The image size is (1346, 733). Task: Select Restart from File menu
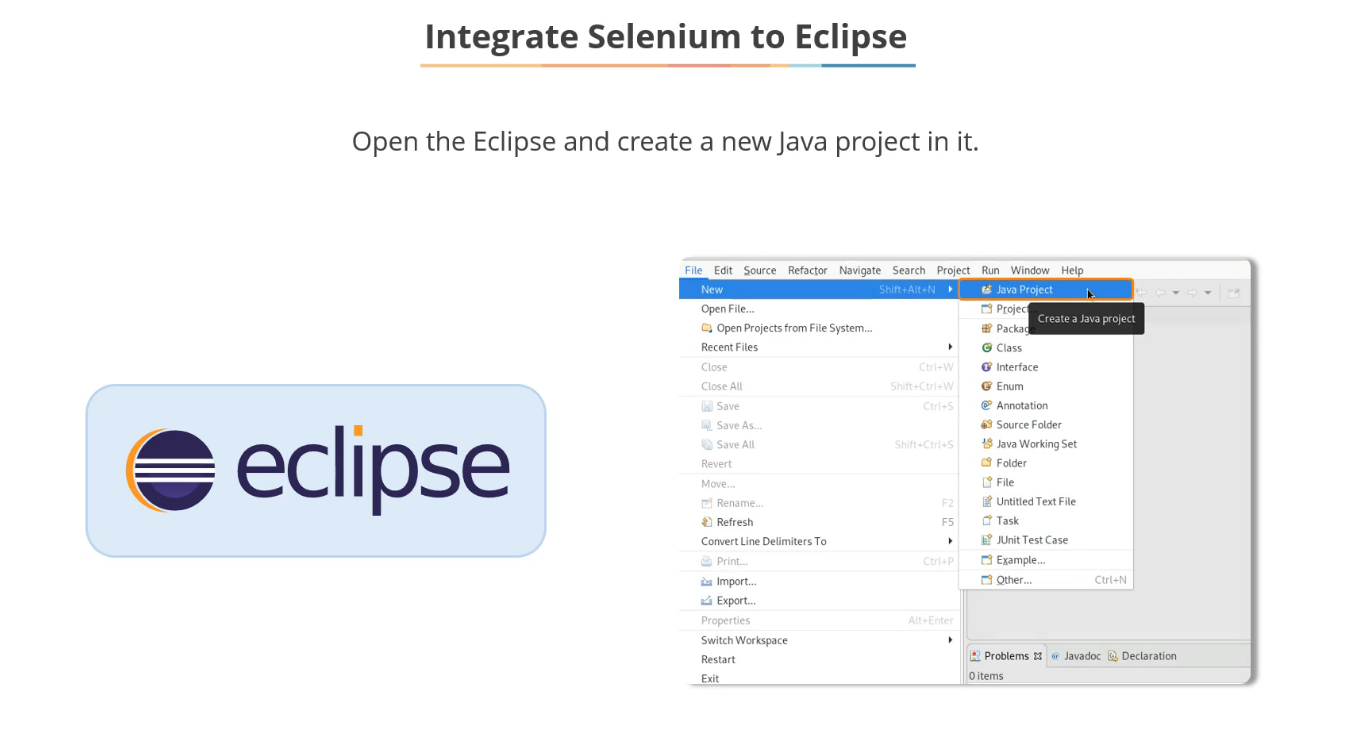pyautogui.click(x=819, y=659)
